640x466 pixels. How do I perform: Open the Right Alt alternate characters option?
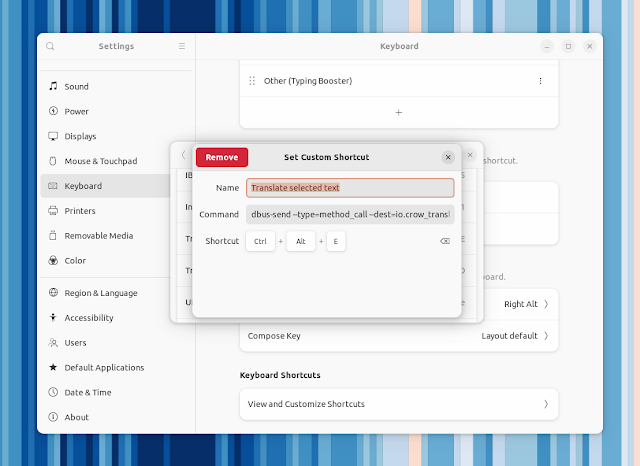click(526, 304)
